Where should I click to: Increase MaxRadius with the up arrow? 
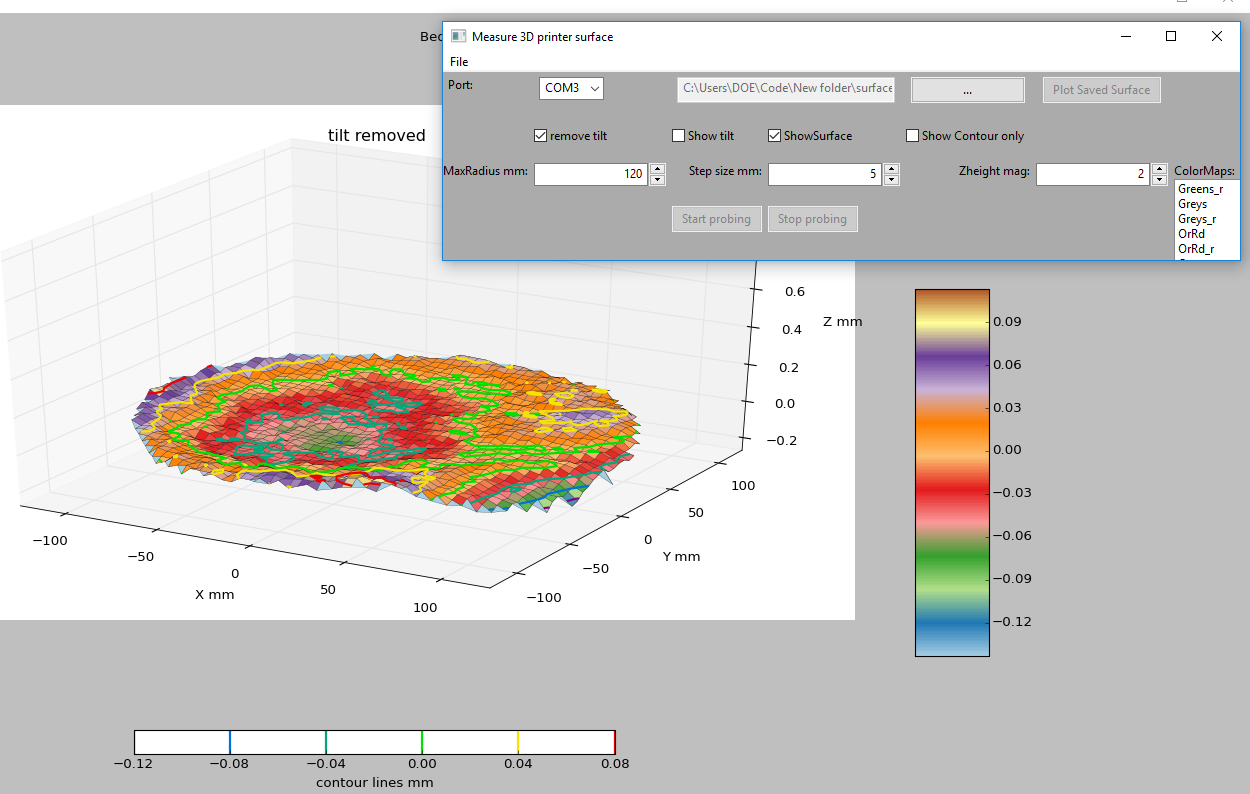pos(658,169)
